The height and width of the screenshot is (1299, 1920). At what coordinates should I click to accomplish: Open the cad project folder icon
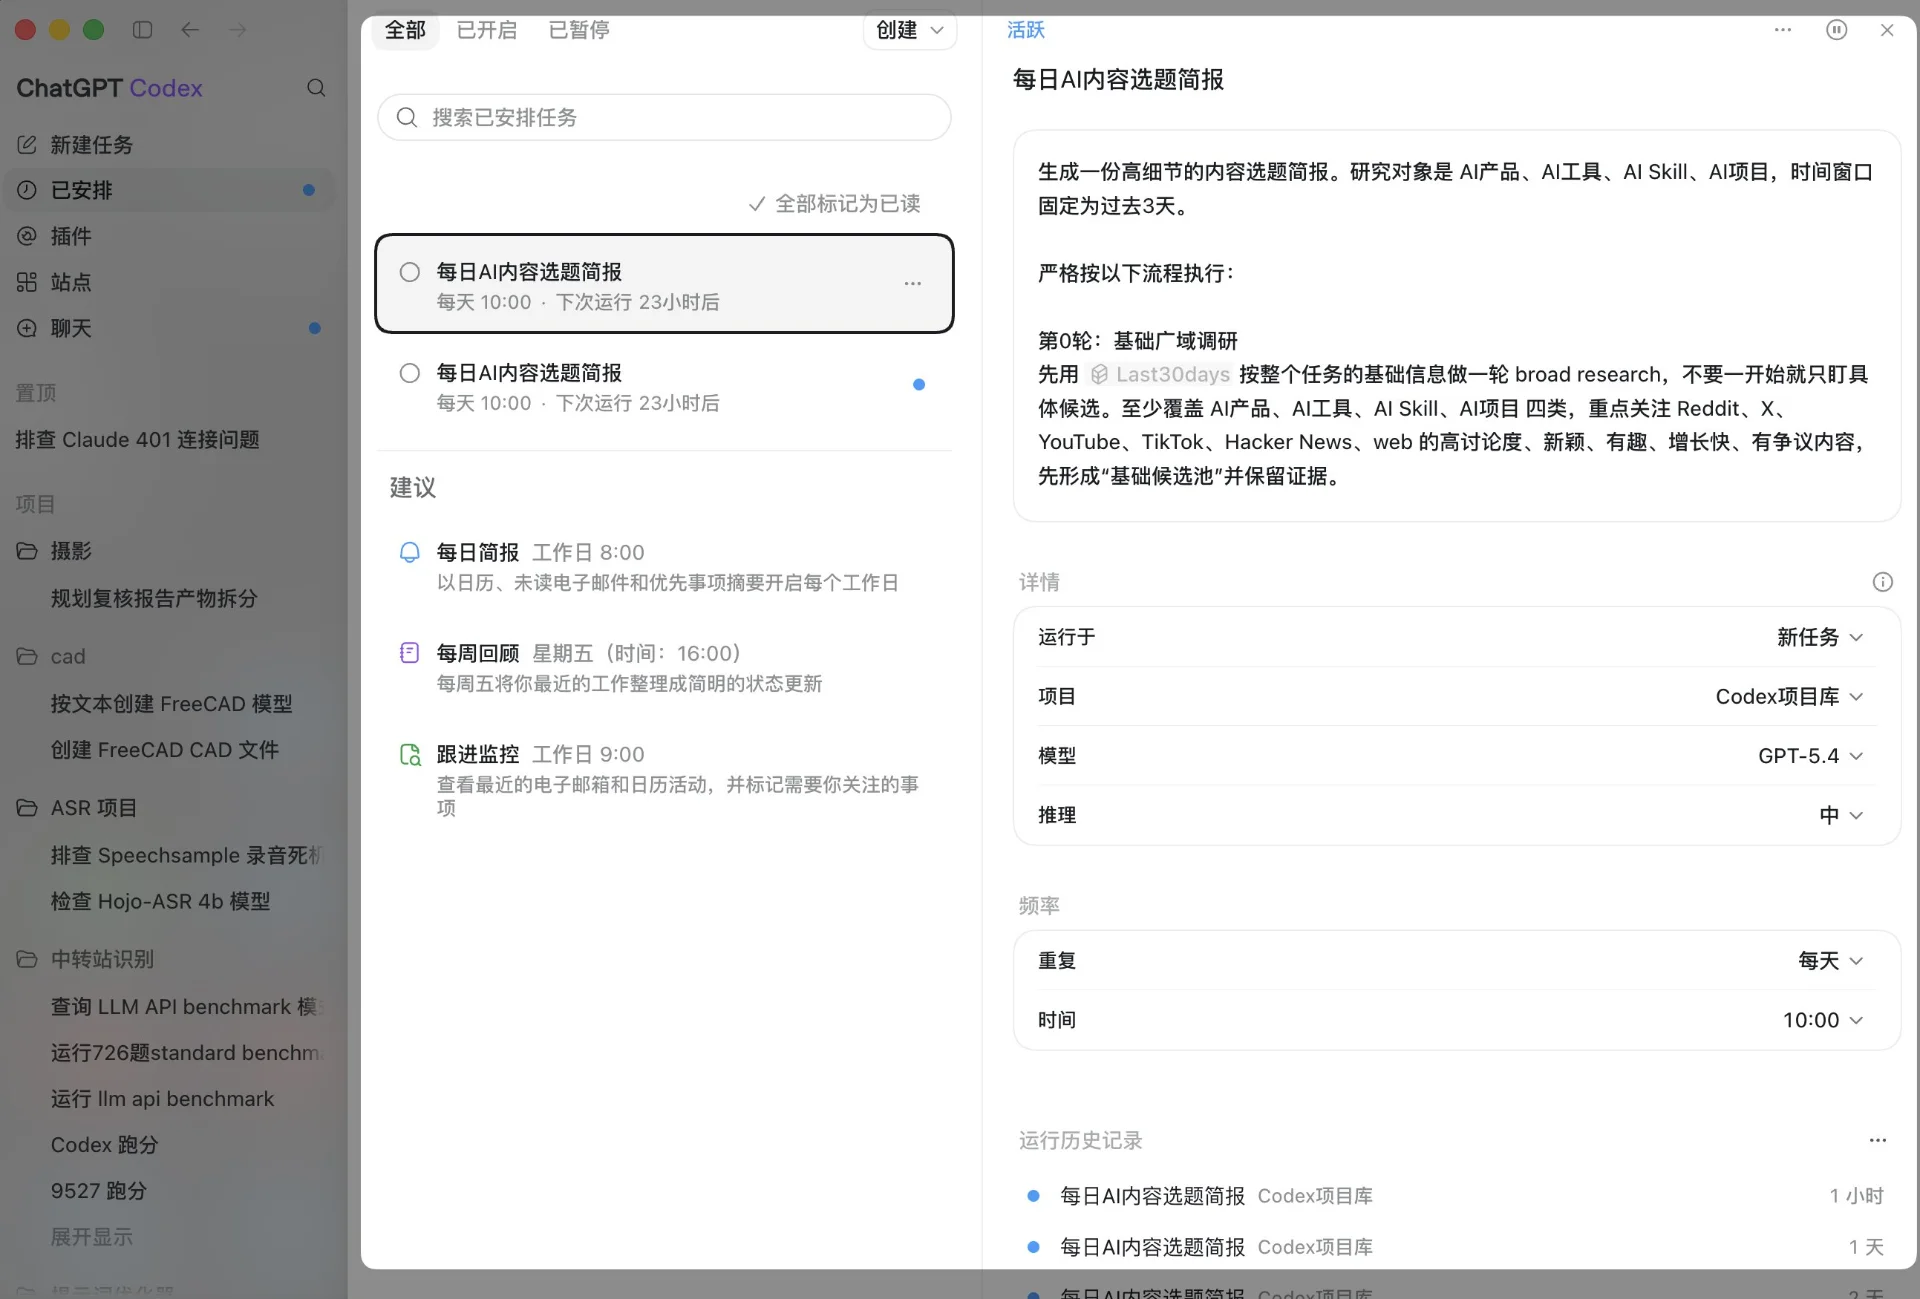(x=27, y=656)
